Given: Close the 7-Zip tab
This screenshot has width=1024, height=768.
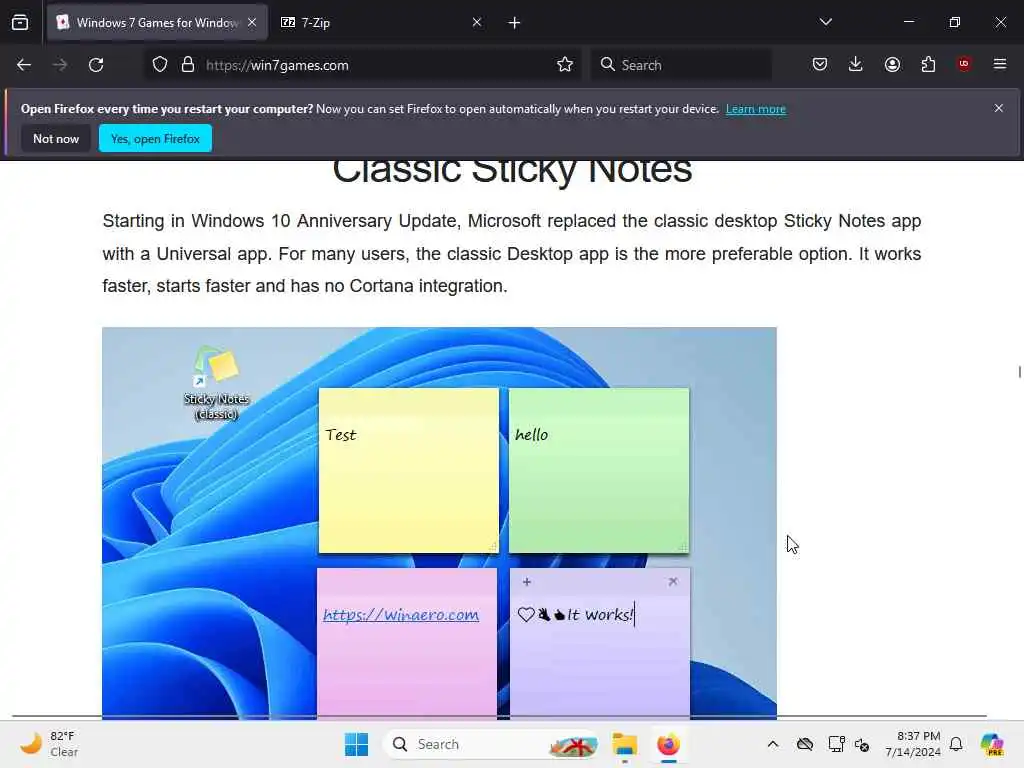Looking at the screenshot, I should click(x=477, y=22).
